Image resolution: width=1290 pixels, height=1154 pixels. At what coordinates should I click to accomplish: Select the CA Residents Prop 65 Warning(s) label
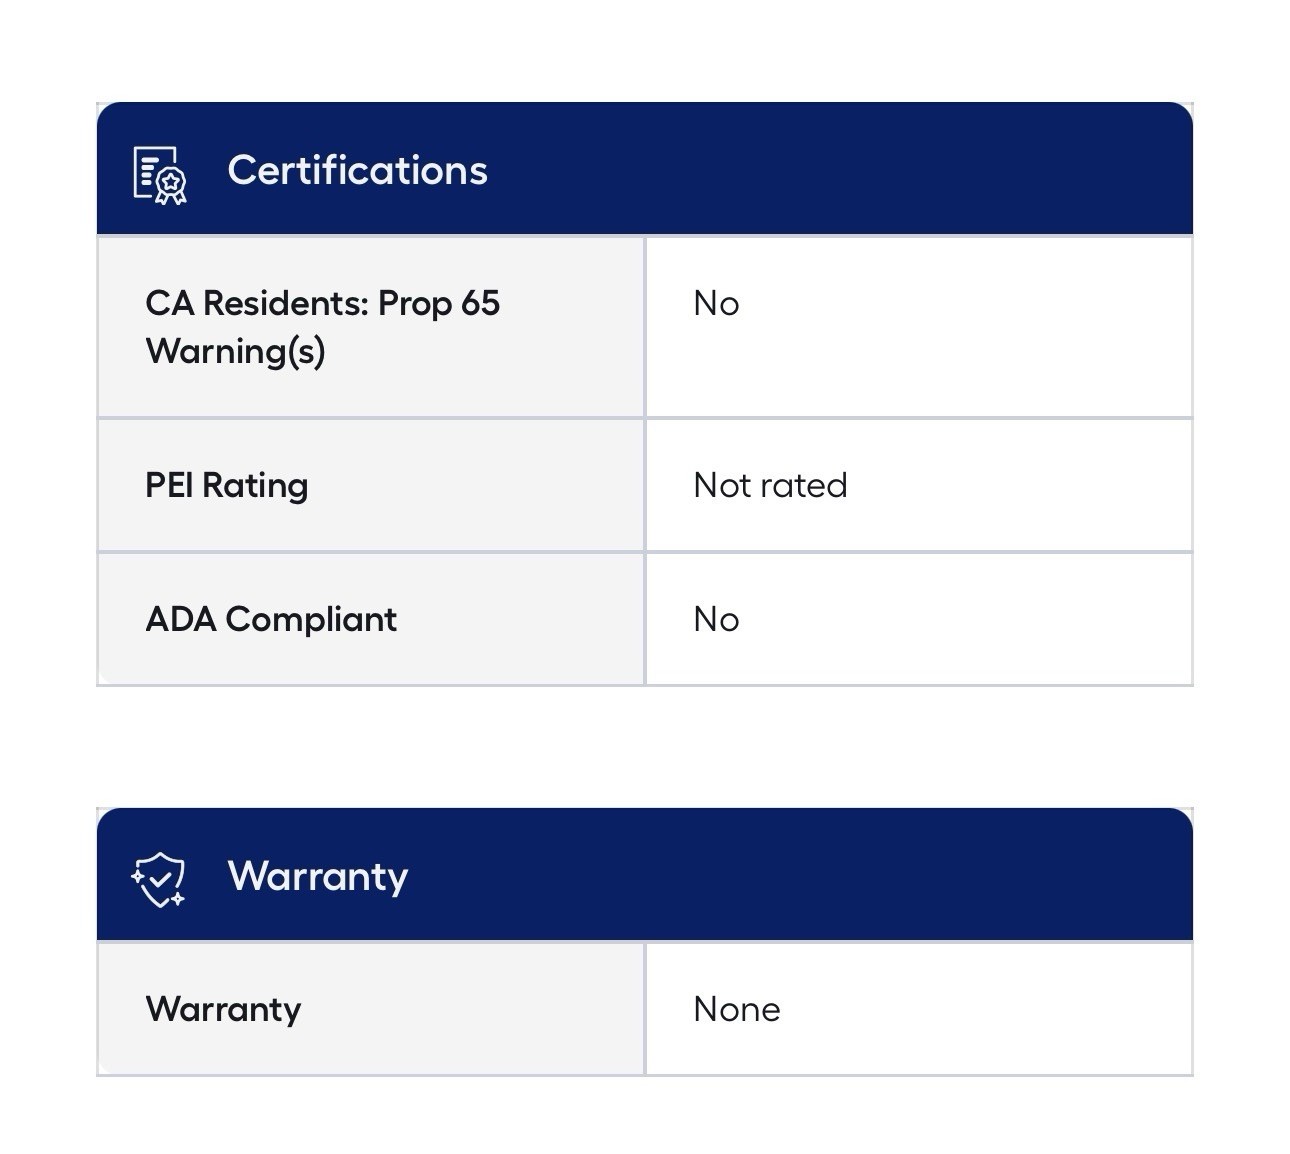322,327
